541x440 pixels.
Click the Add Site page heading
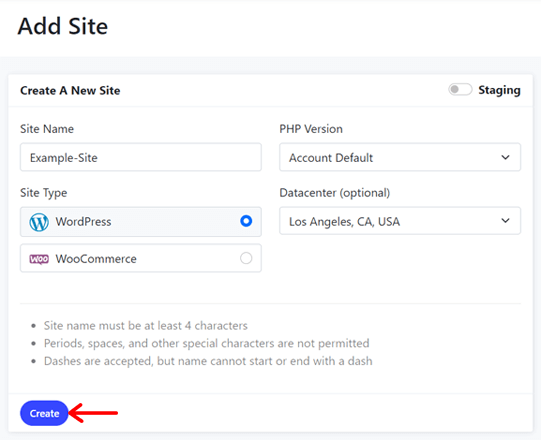click(x=63, y=26)
